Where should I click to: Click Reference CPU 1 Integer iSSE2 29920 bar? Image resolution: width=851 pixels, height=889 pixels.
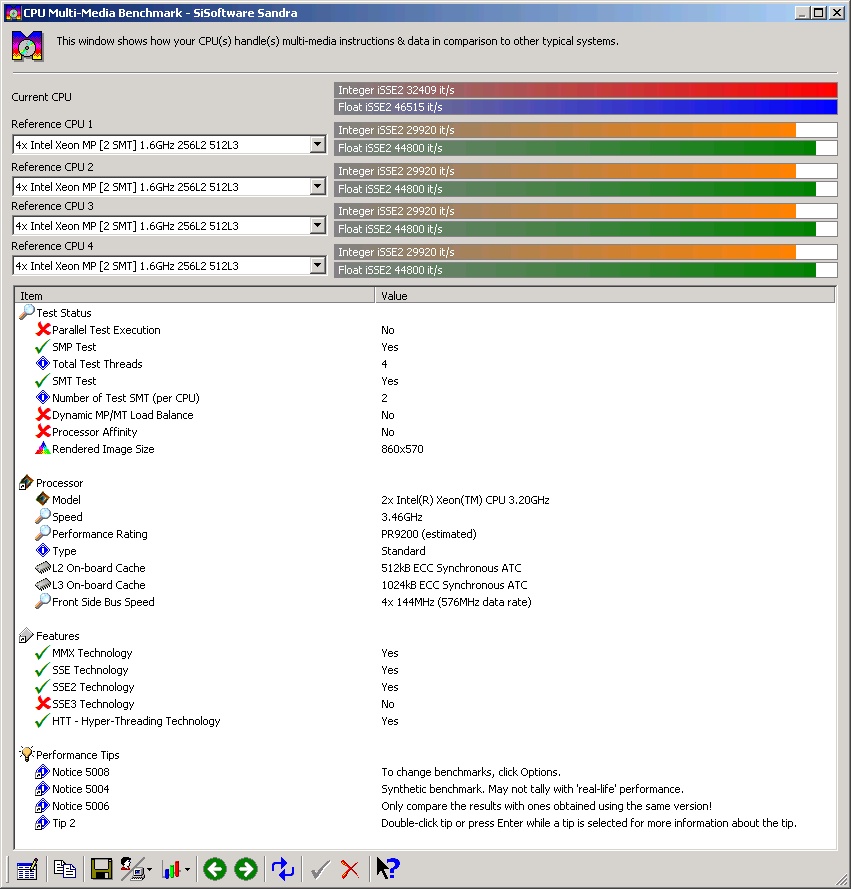coord(586,130)
